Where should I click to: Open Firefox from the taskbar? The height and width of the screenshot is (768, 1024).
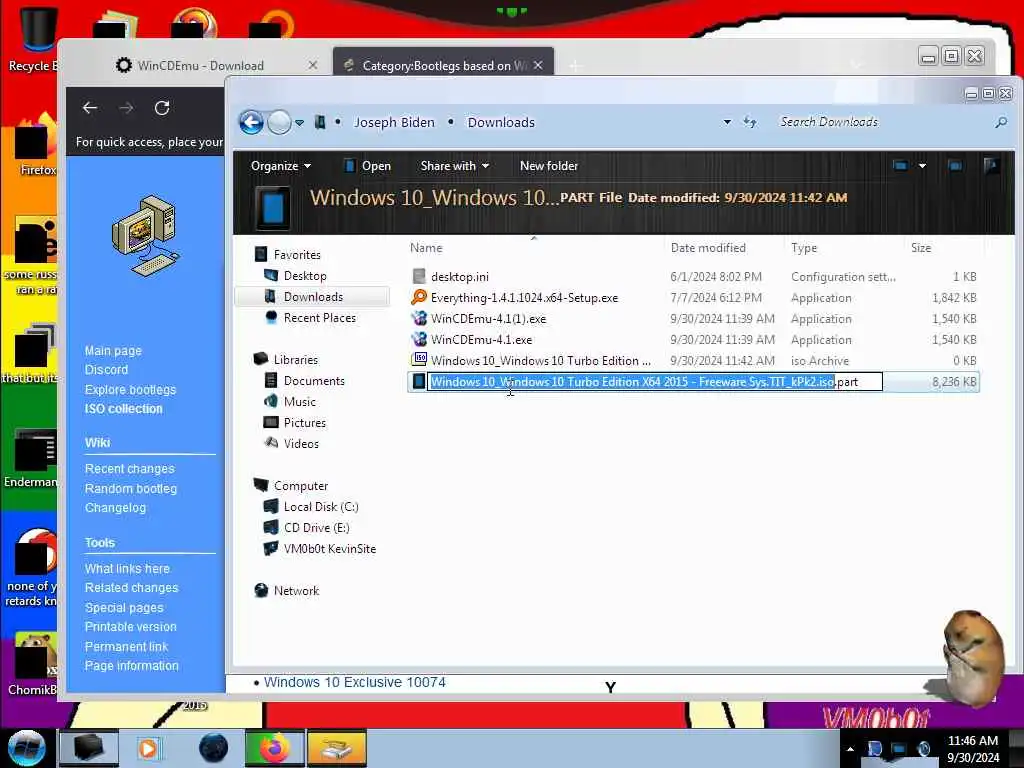coord(274,748)
